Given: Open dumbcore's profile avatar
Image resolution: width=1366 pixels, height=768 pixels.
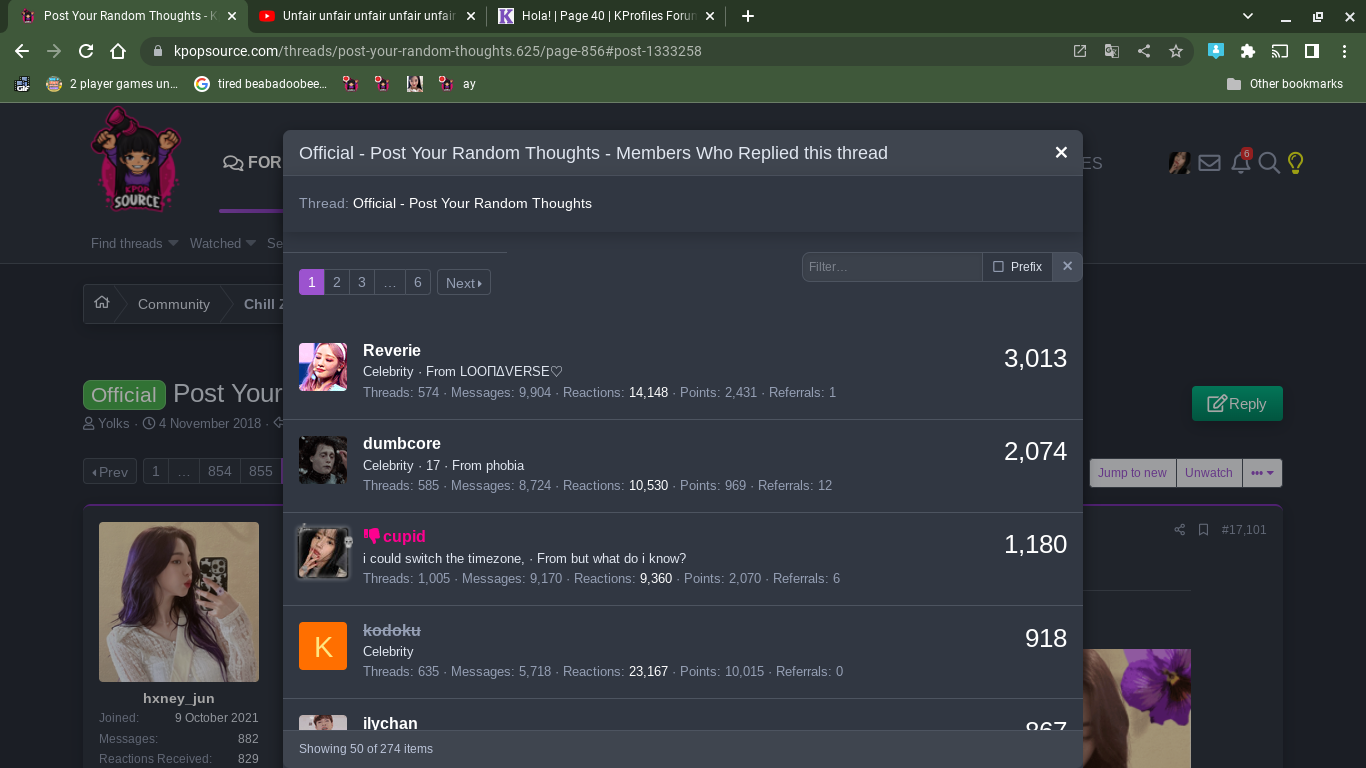Looking at the screenshot, I should click(323, 460).
